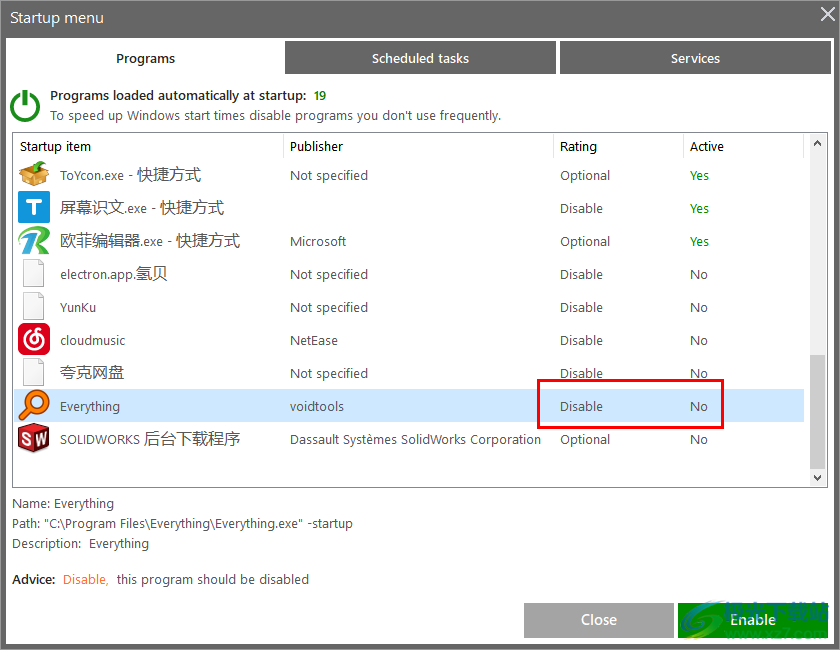Click No in the cloudmusic row
This screenshot has width=840, height=650.
tap(699, 340)
